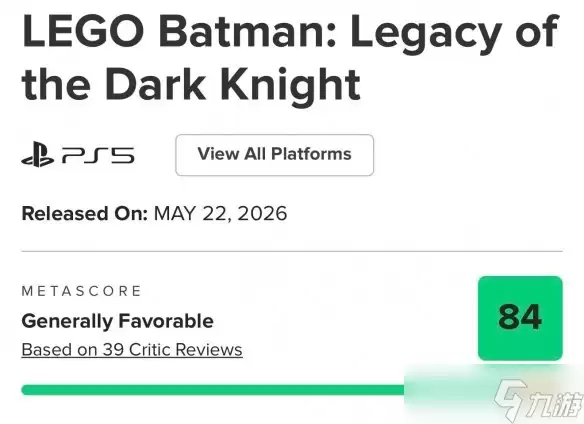584x424 pixels.
Task: Click the Generally Favorable rating text
Action: 118,321
